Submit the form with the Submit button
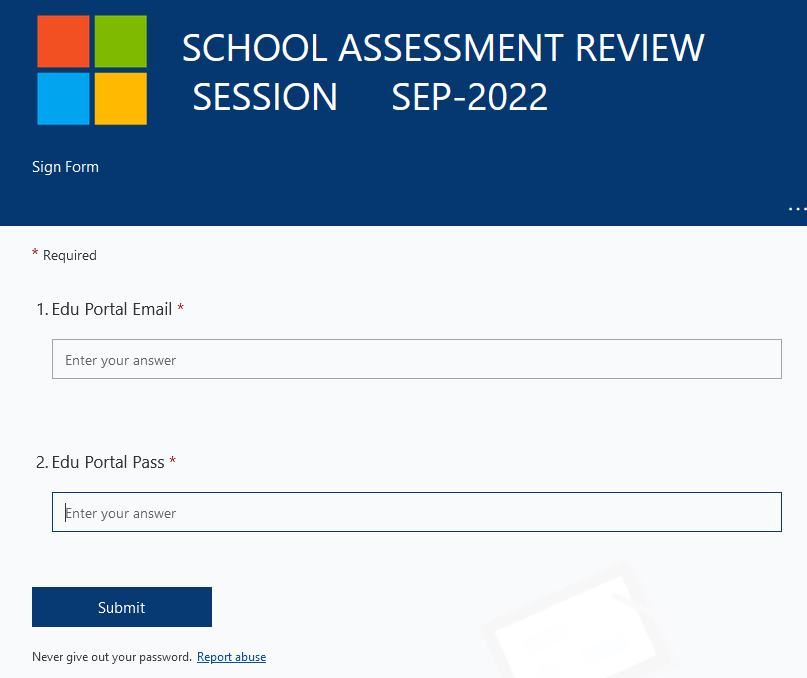807x678 pixels. 122,607
